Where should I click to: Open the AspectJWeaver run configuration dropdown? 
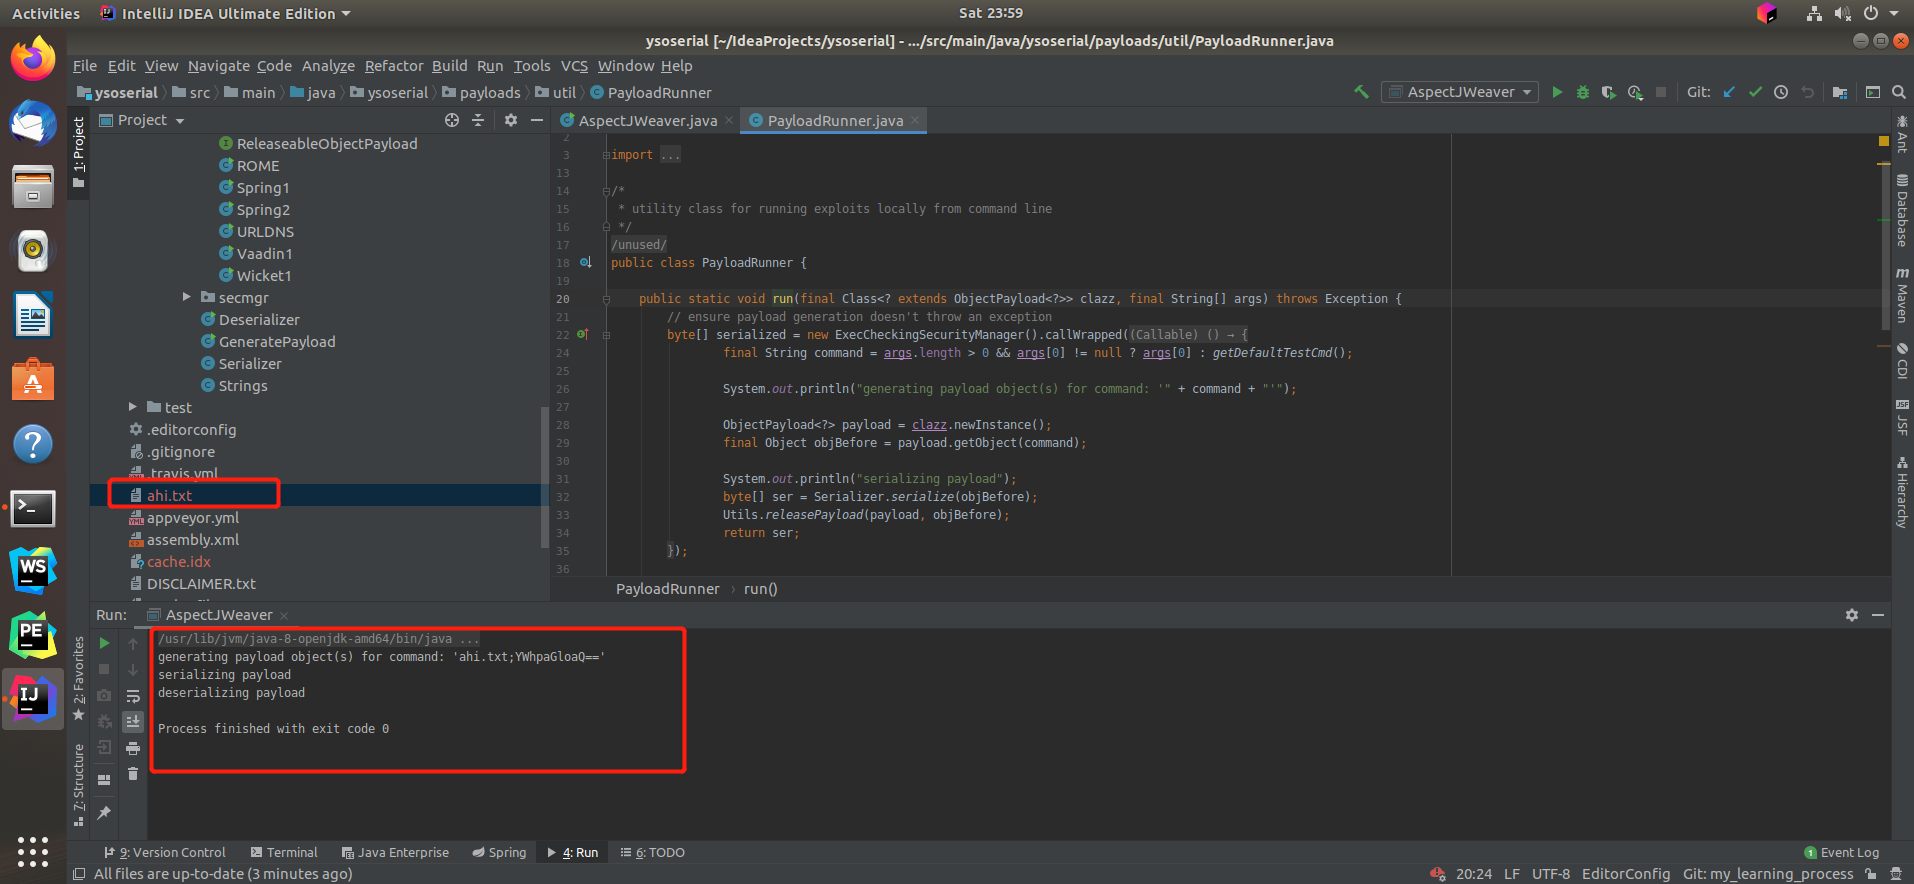tap(1461, 92)
